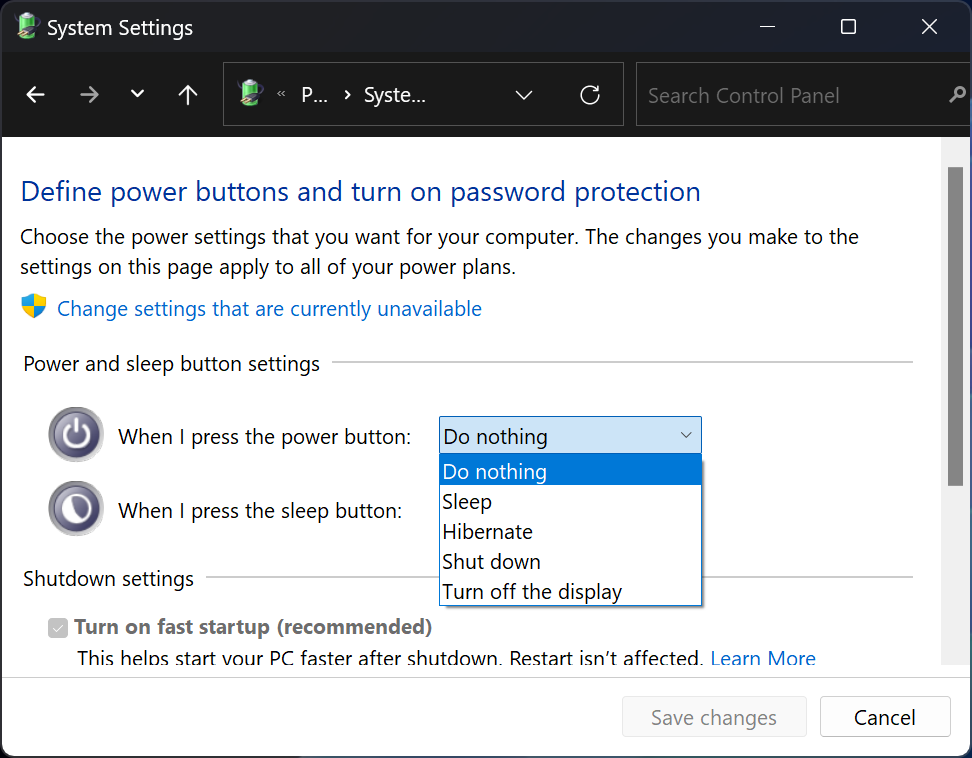This screenshot has width=972, height=758.
Task: Open the recent locations chevron menu
Action: pos(137,93)
